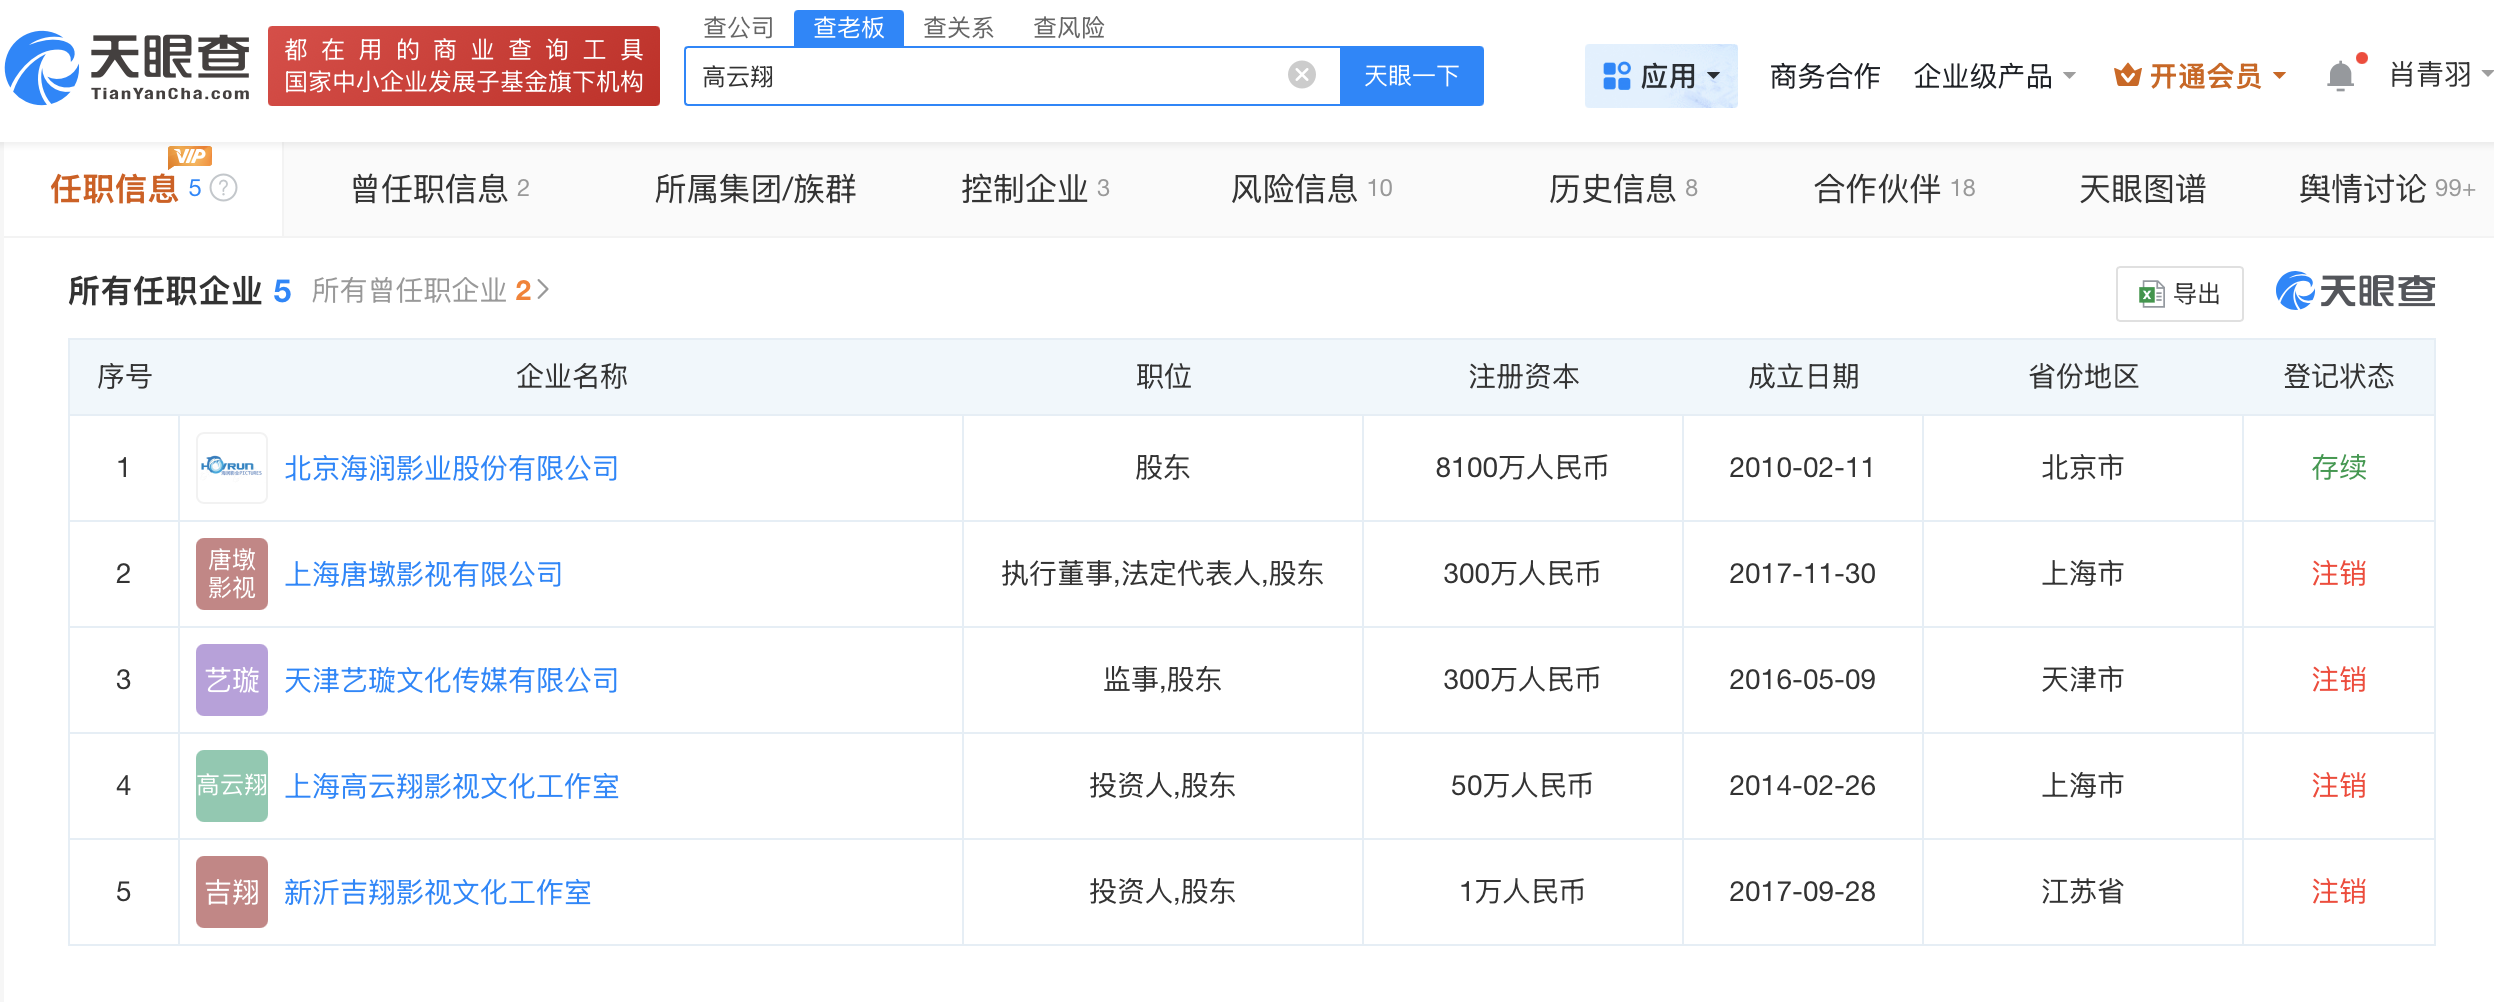The image size is (2494, 1002).
Task: Click the 高云翔 studio logo icon
Action: pyautogui.click(x=232, y=786)
